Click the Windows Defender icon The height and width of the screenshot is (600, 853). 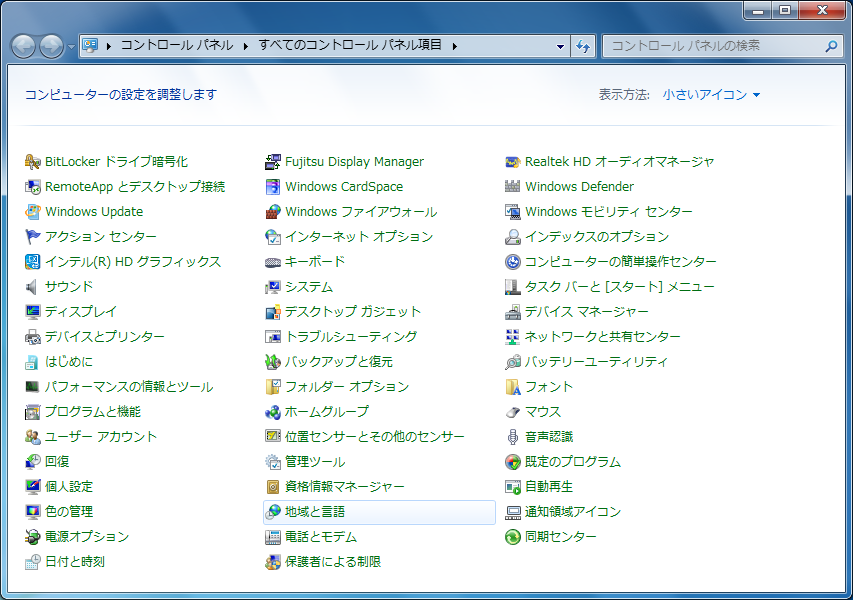513,187
